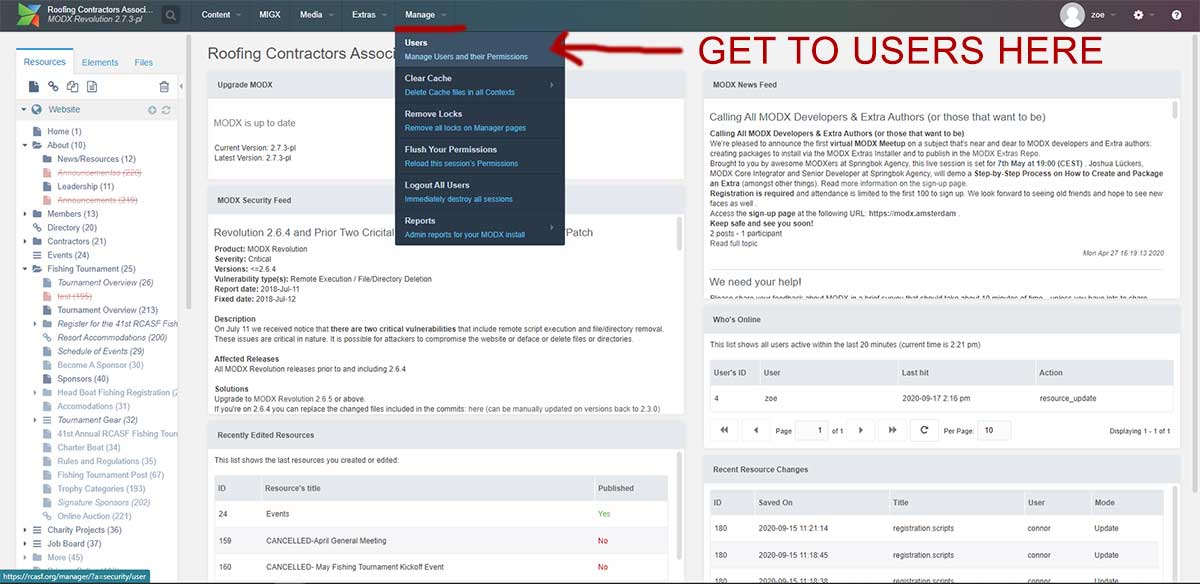Open the Charter Boat (34) resource

pyautogui.click(x=88, y=448)
